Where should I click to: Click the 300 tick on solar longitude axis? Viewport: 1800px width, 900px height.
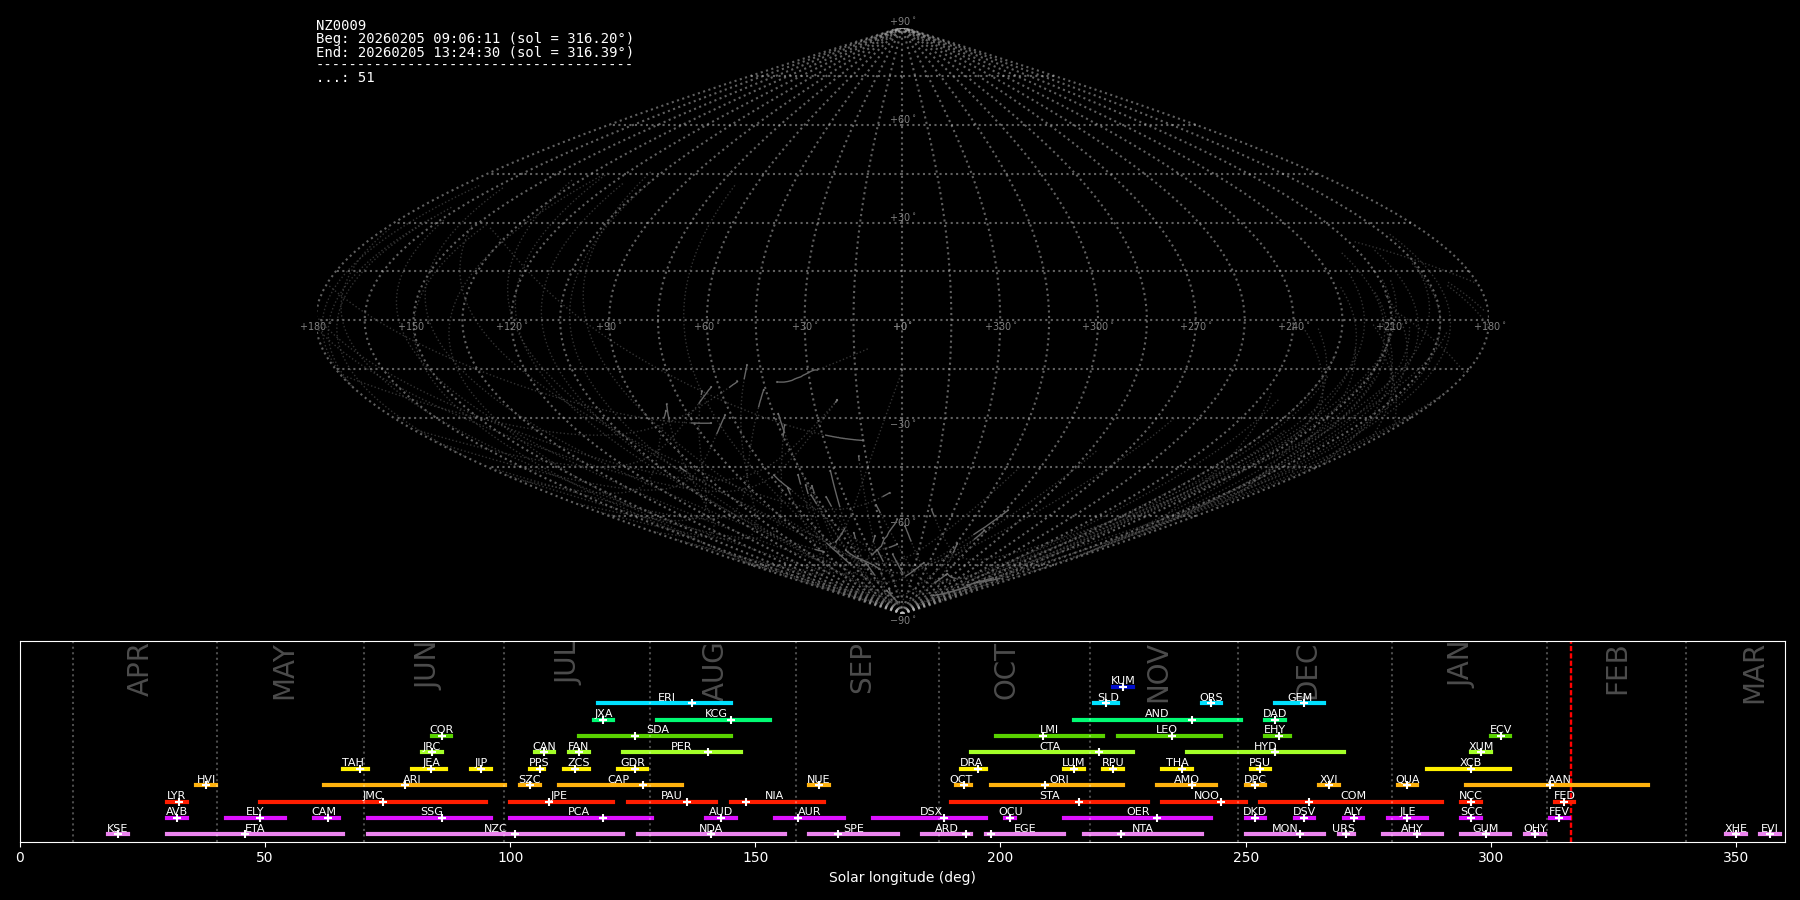(1491, 857)
